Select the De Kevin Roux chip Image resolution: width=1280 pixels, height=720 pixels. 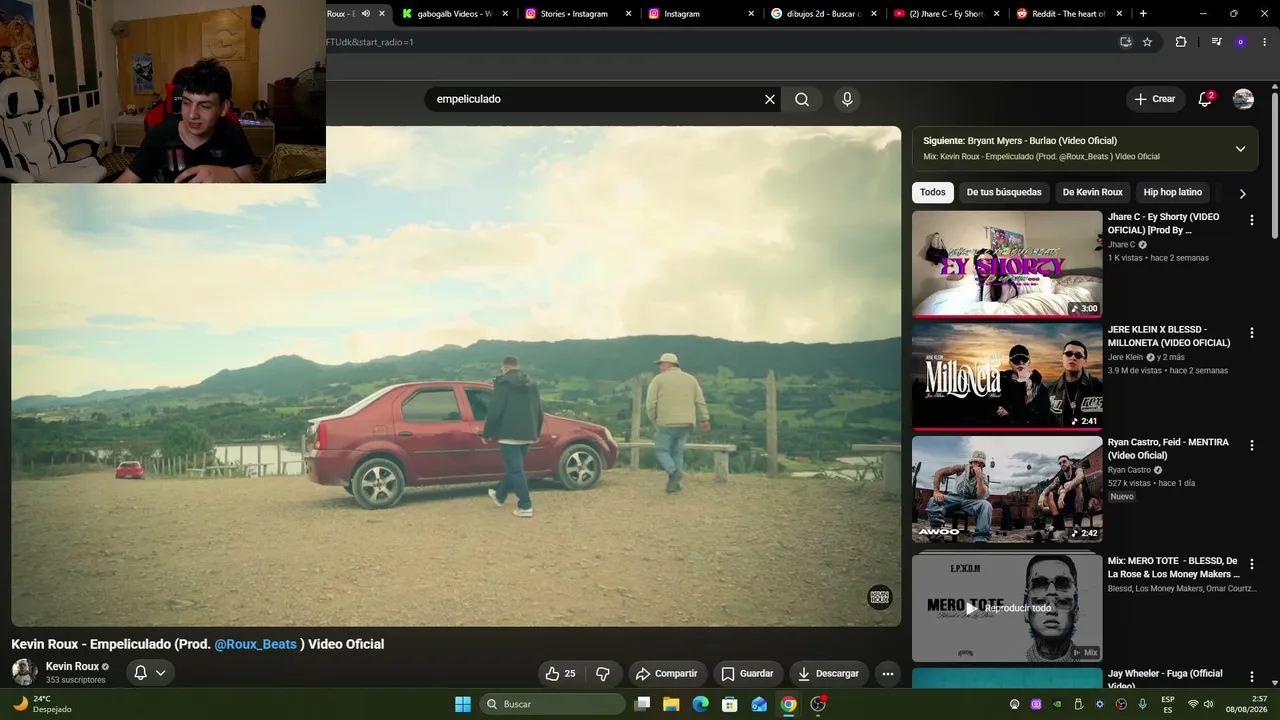pos(1093,192)
